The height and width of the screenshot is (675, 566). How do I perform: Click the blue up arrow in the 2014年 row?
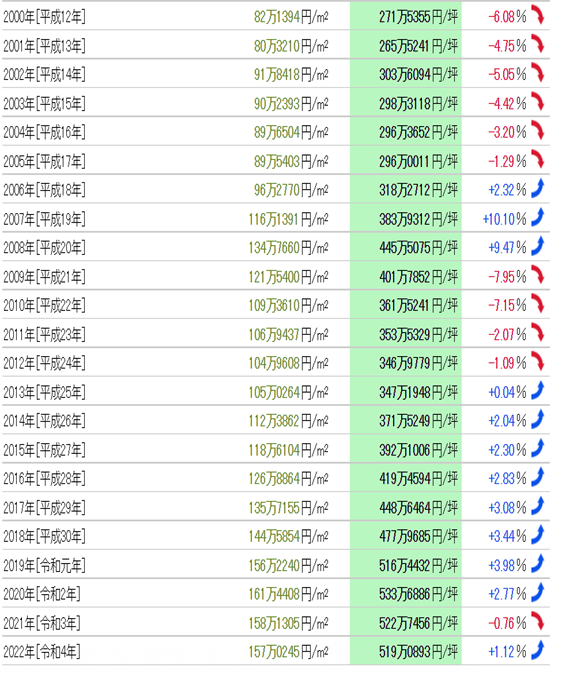pyautogui.click(x=537, y=419)
